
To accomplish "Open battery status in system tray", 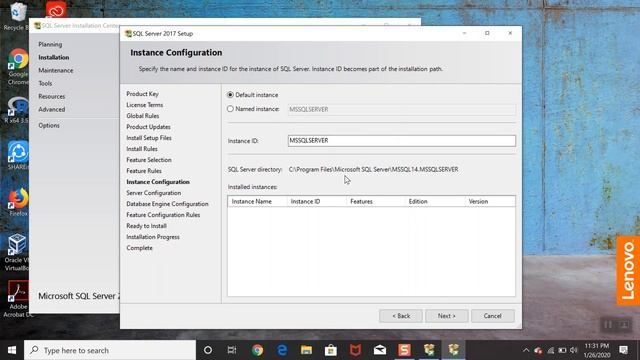I will (562, 350).
